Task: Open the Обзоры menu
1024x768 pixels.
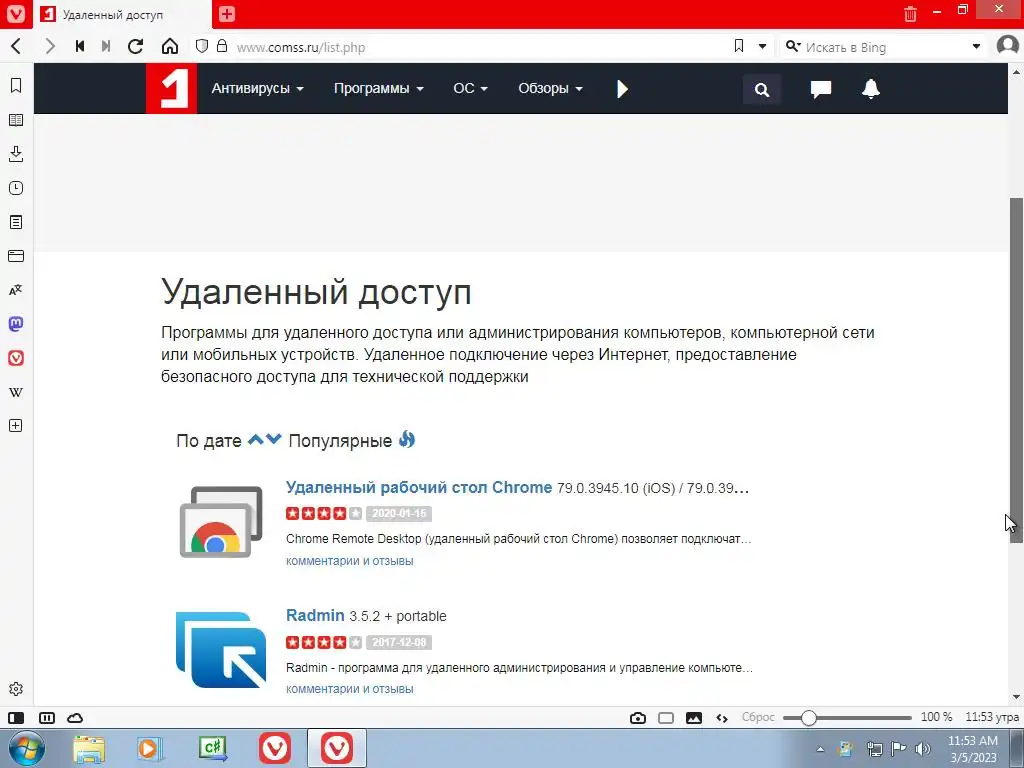Action: tap(550, 88)
